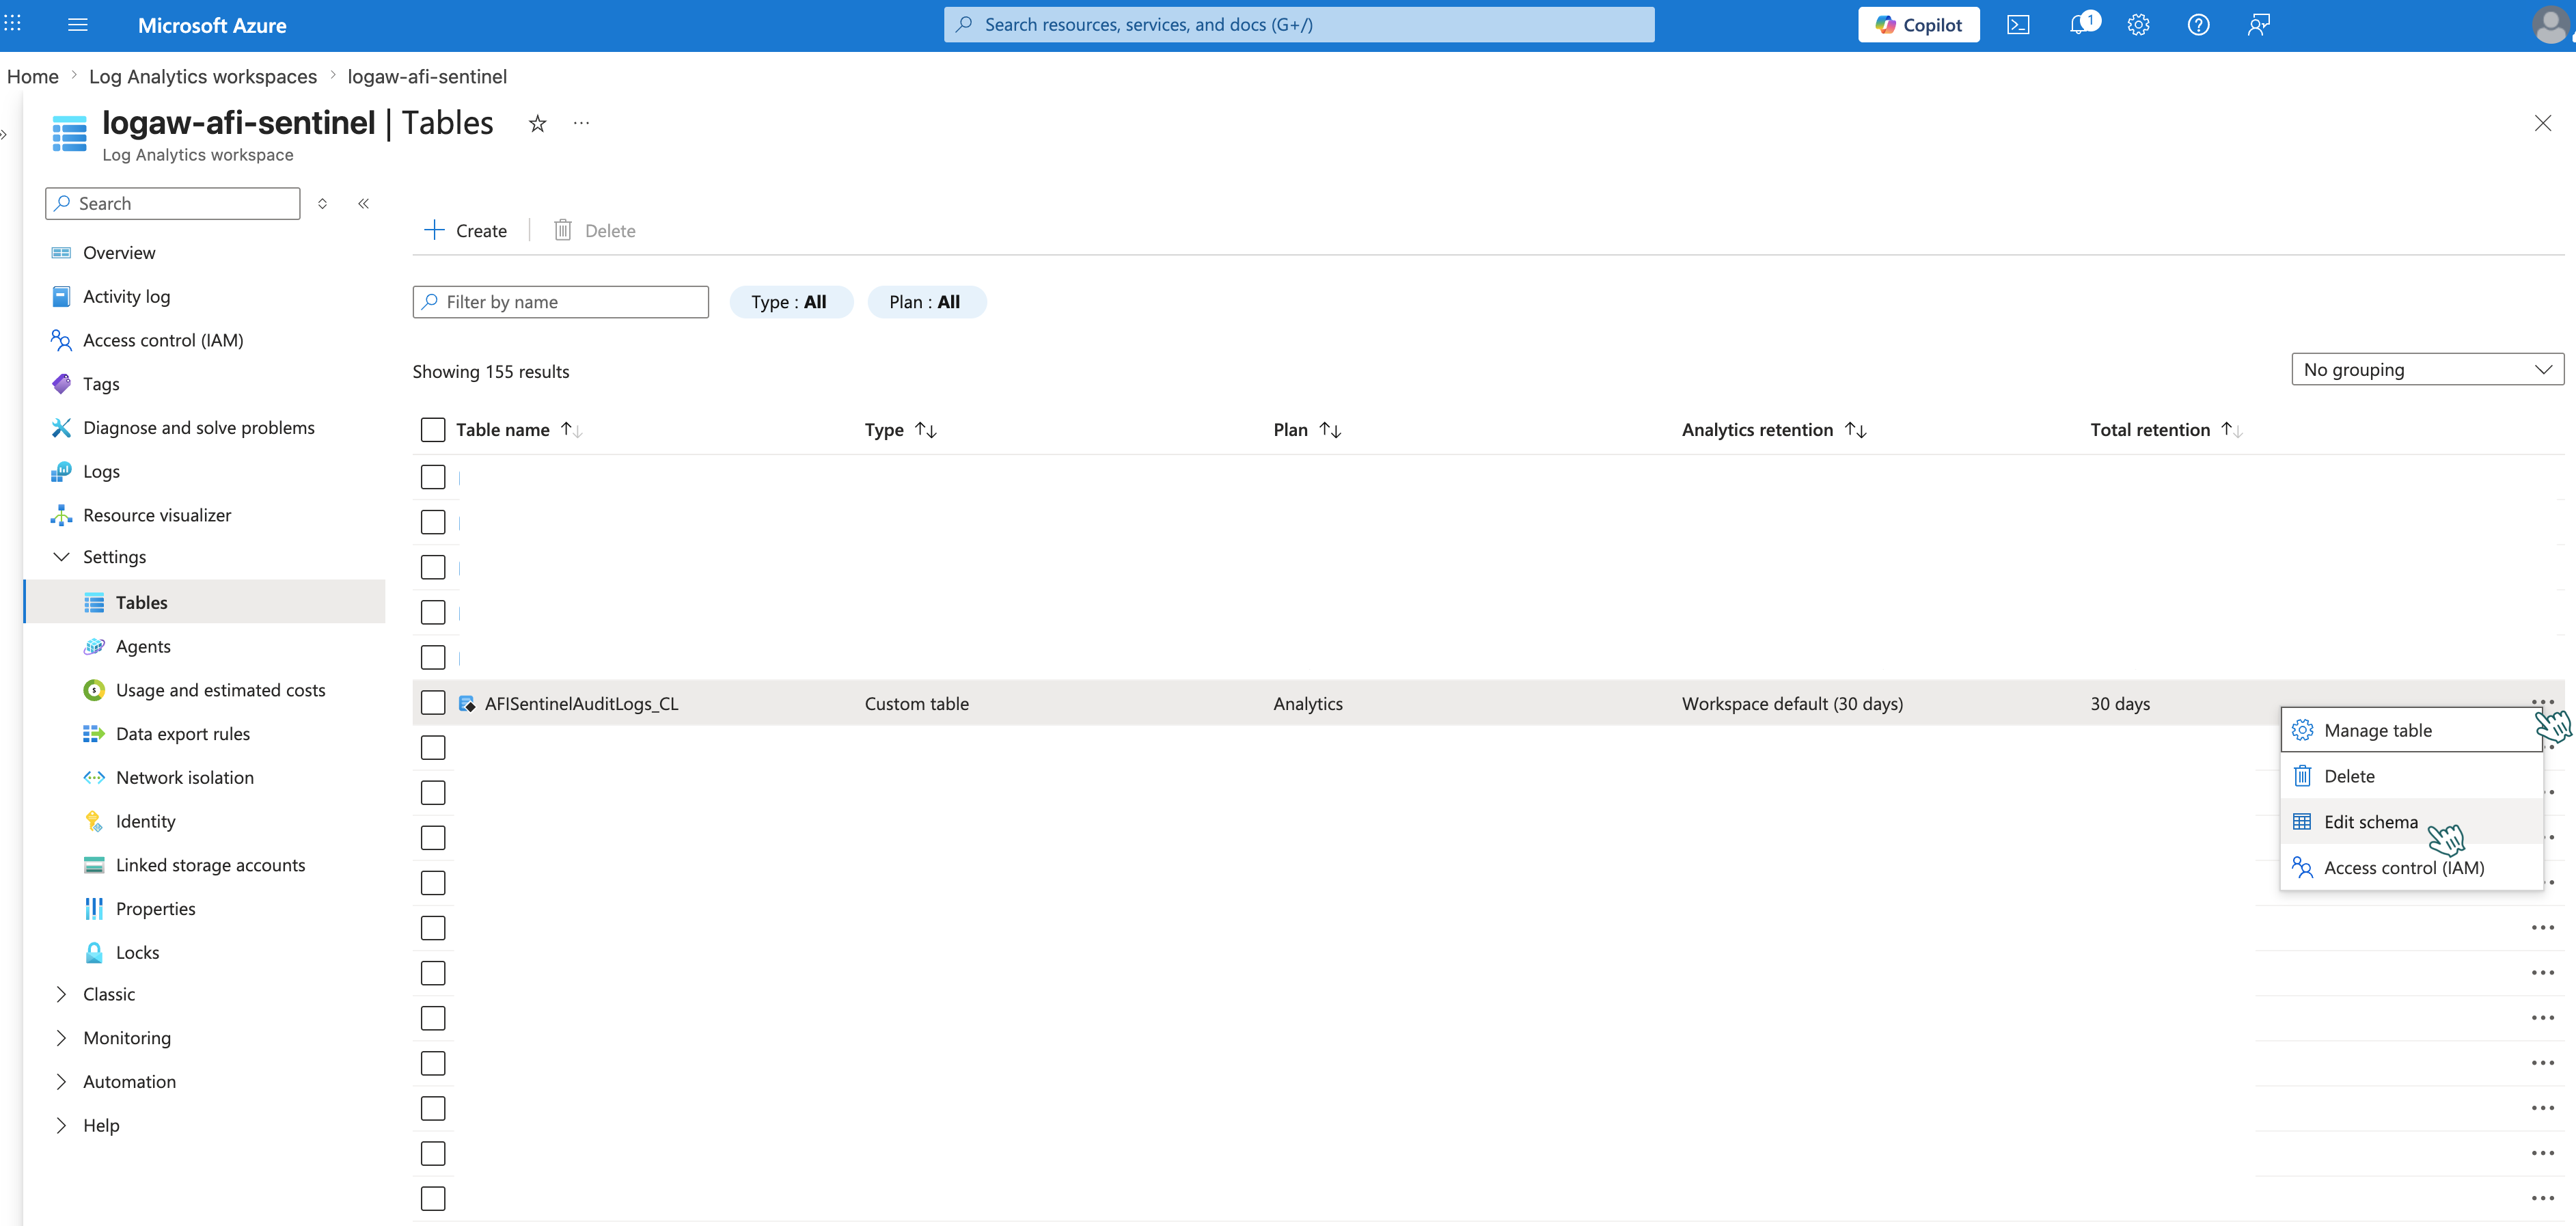Screen dimensions: 2576x1226
Task: Expand the Help section
Action: click(61, 1126)
